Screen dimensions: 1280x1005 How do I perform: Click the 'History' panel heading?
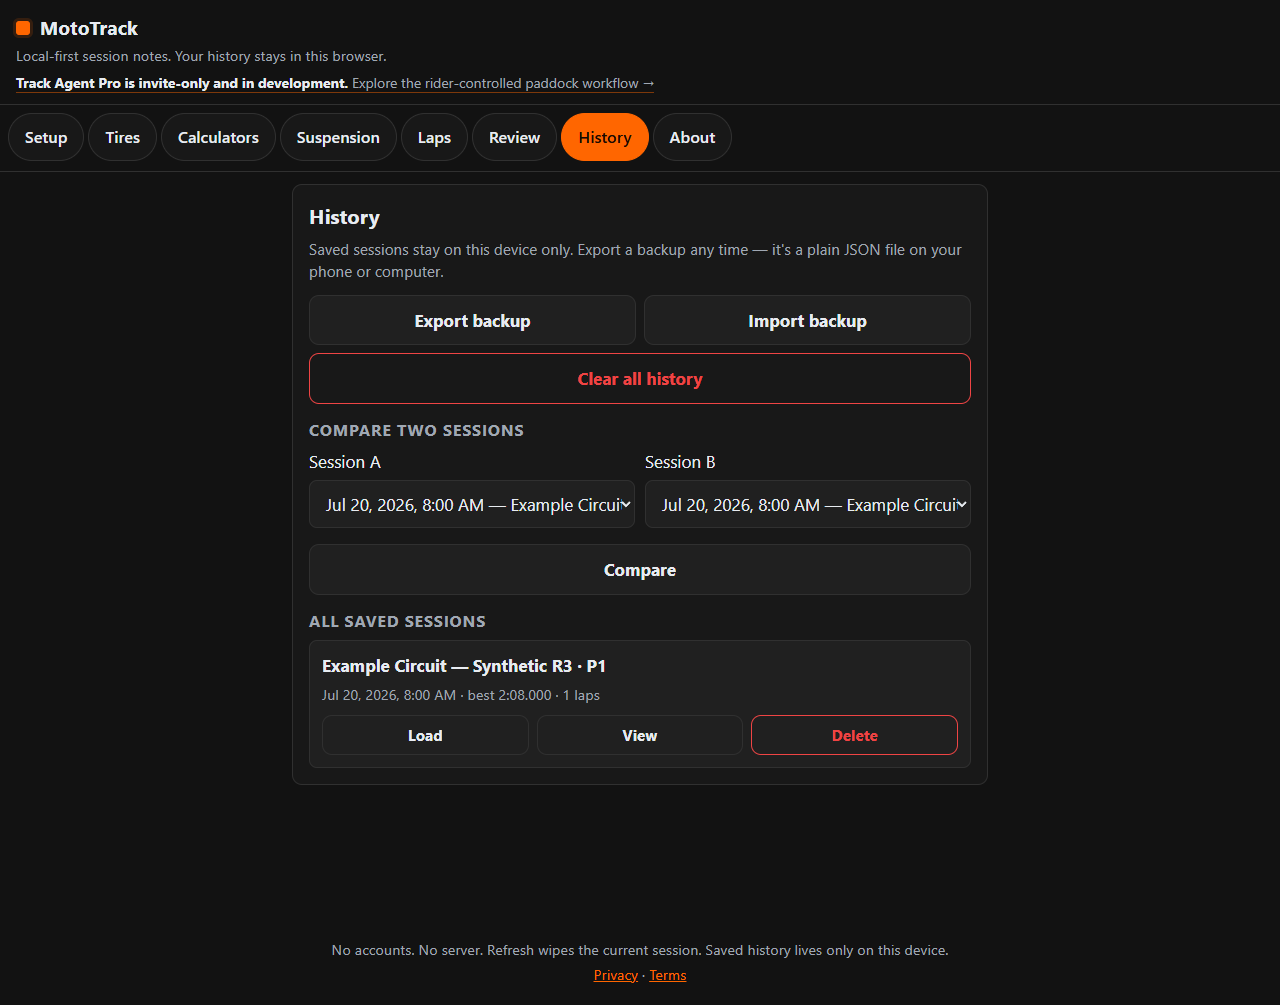coord(344,217)
